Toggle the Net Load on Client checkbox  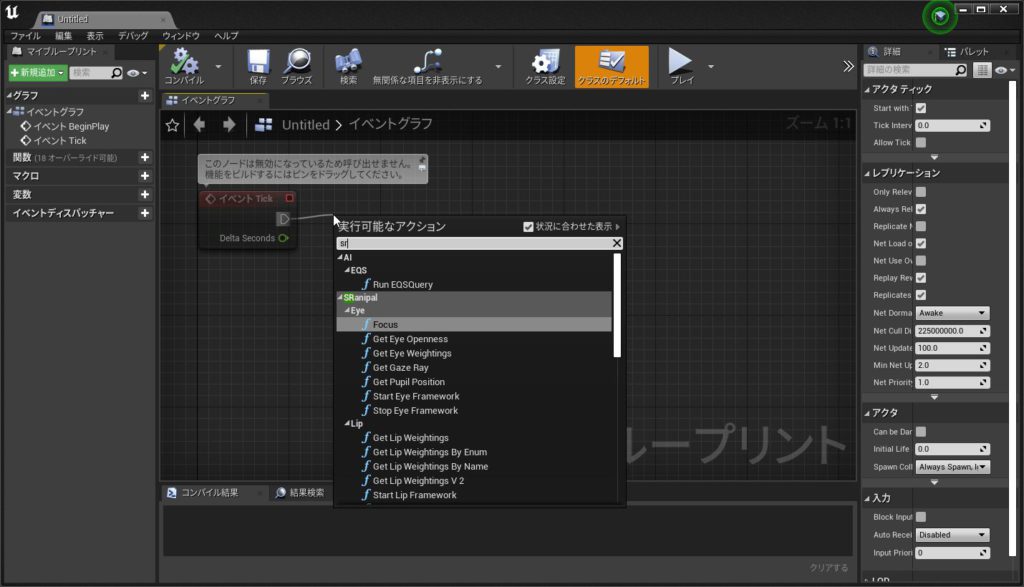pos(921,244)
